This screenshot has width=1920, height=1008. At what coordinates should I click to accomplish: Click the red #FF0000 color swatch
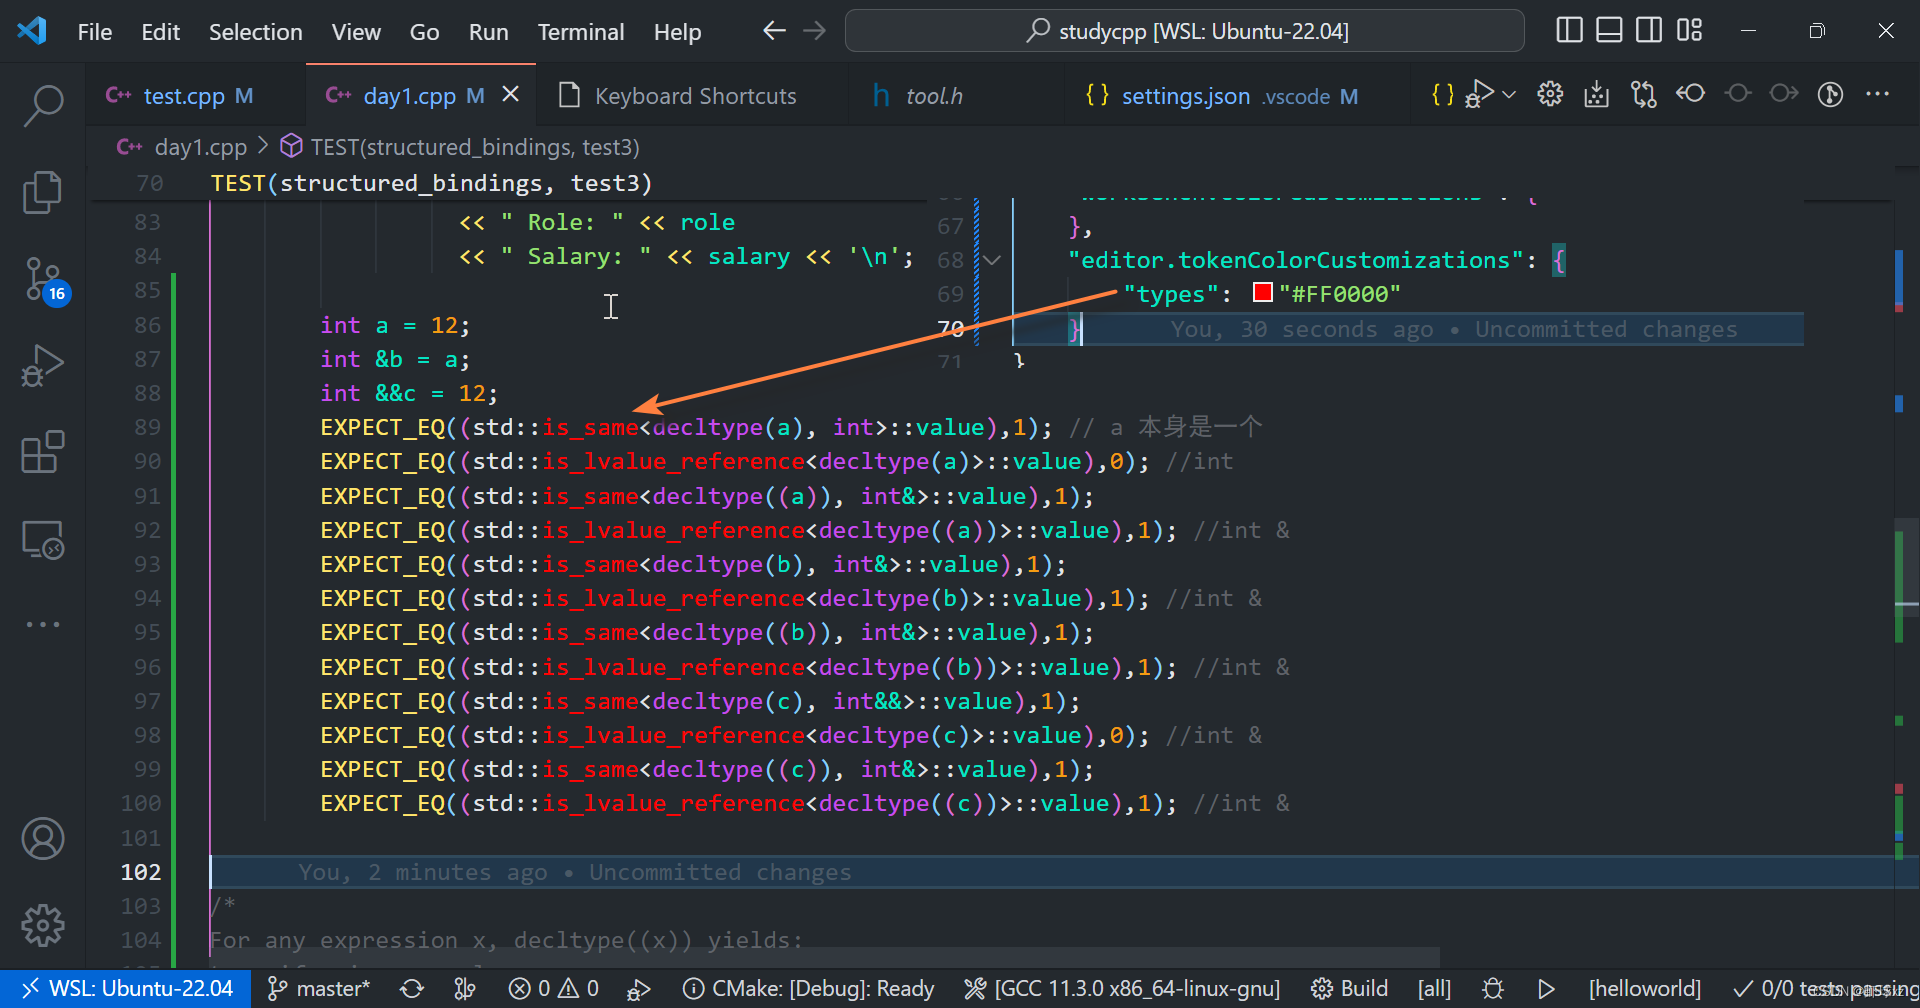[x=1262, y=293]
